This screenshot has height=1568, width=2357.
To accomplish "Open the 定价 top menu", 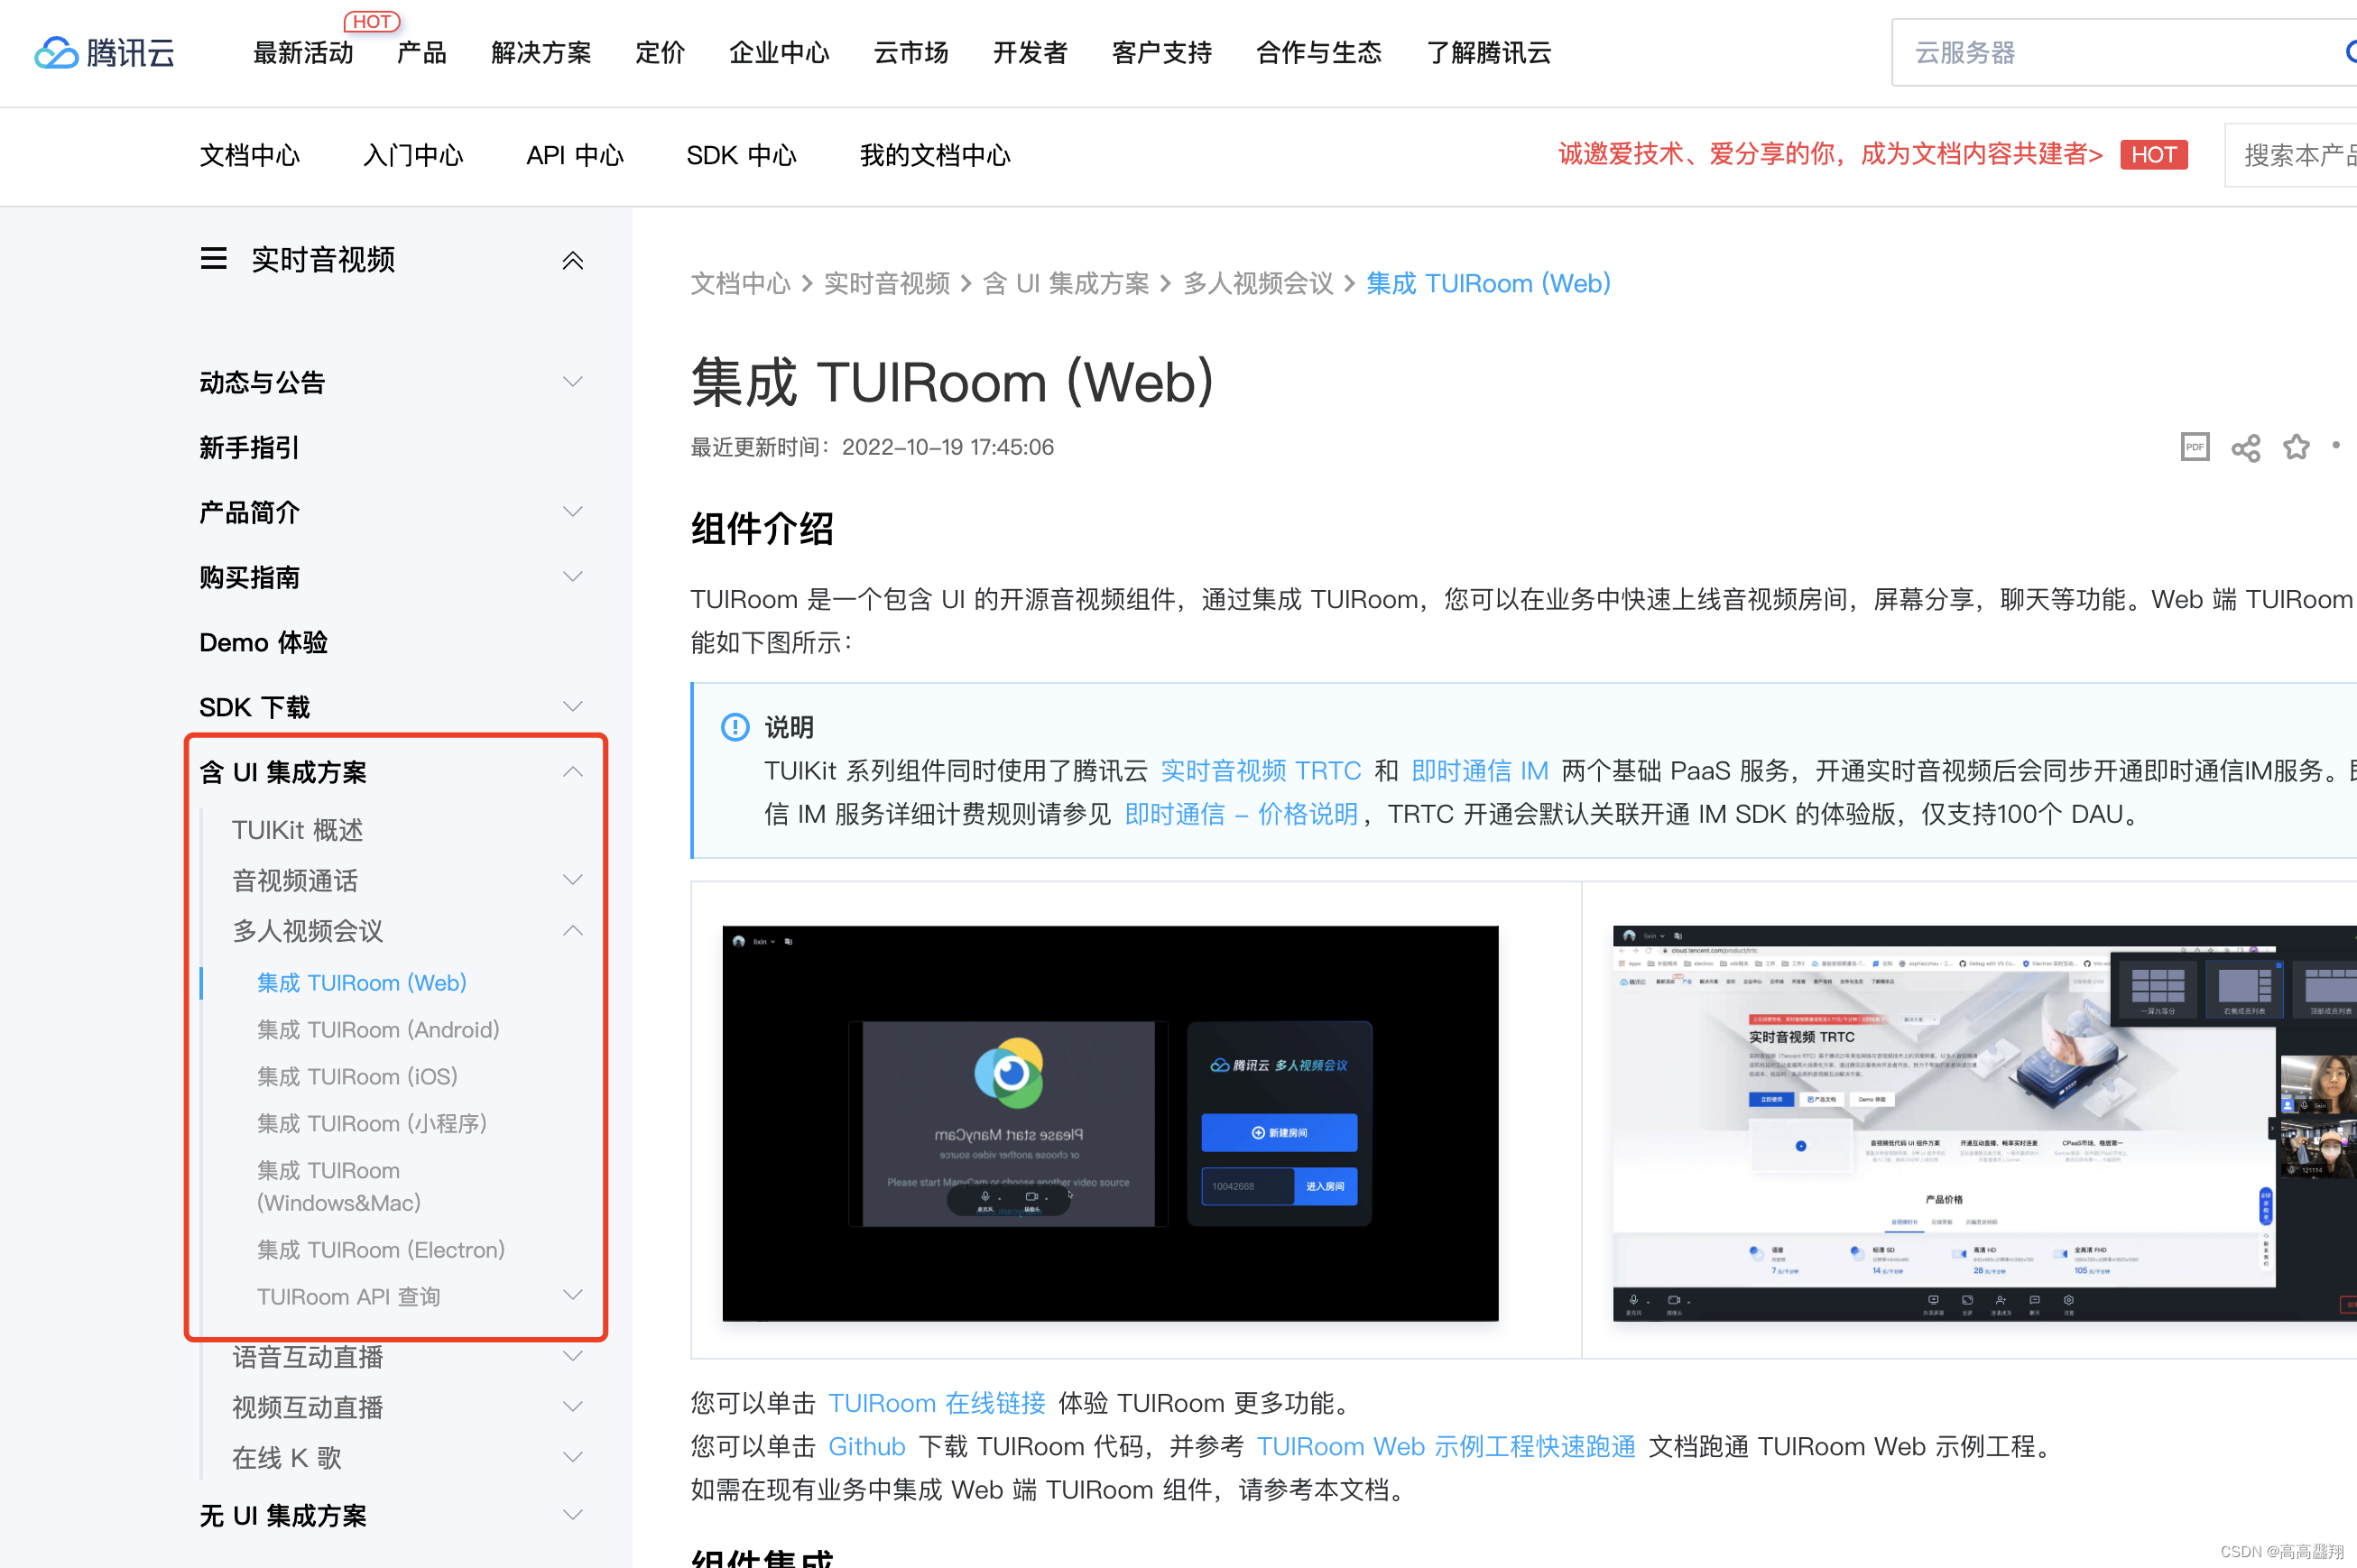I will point(660,53).
